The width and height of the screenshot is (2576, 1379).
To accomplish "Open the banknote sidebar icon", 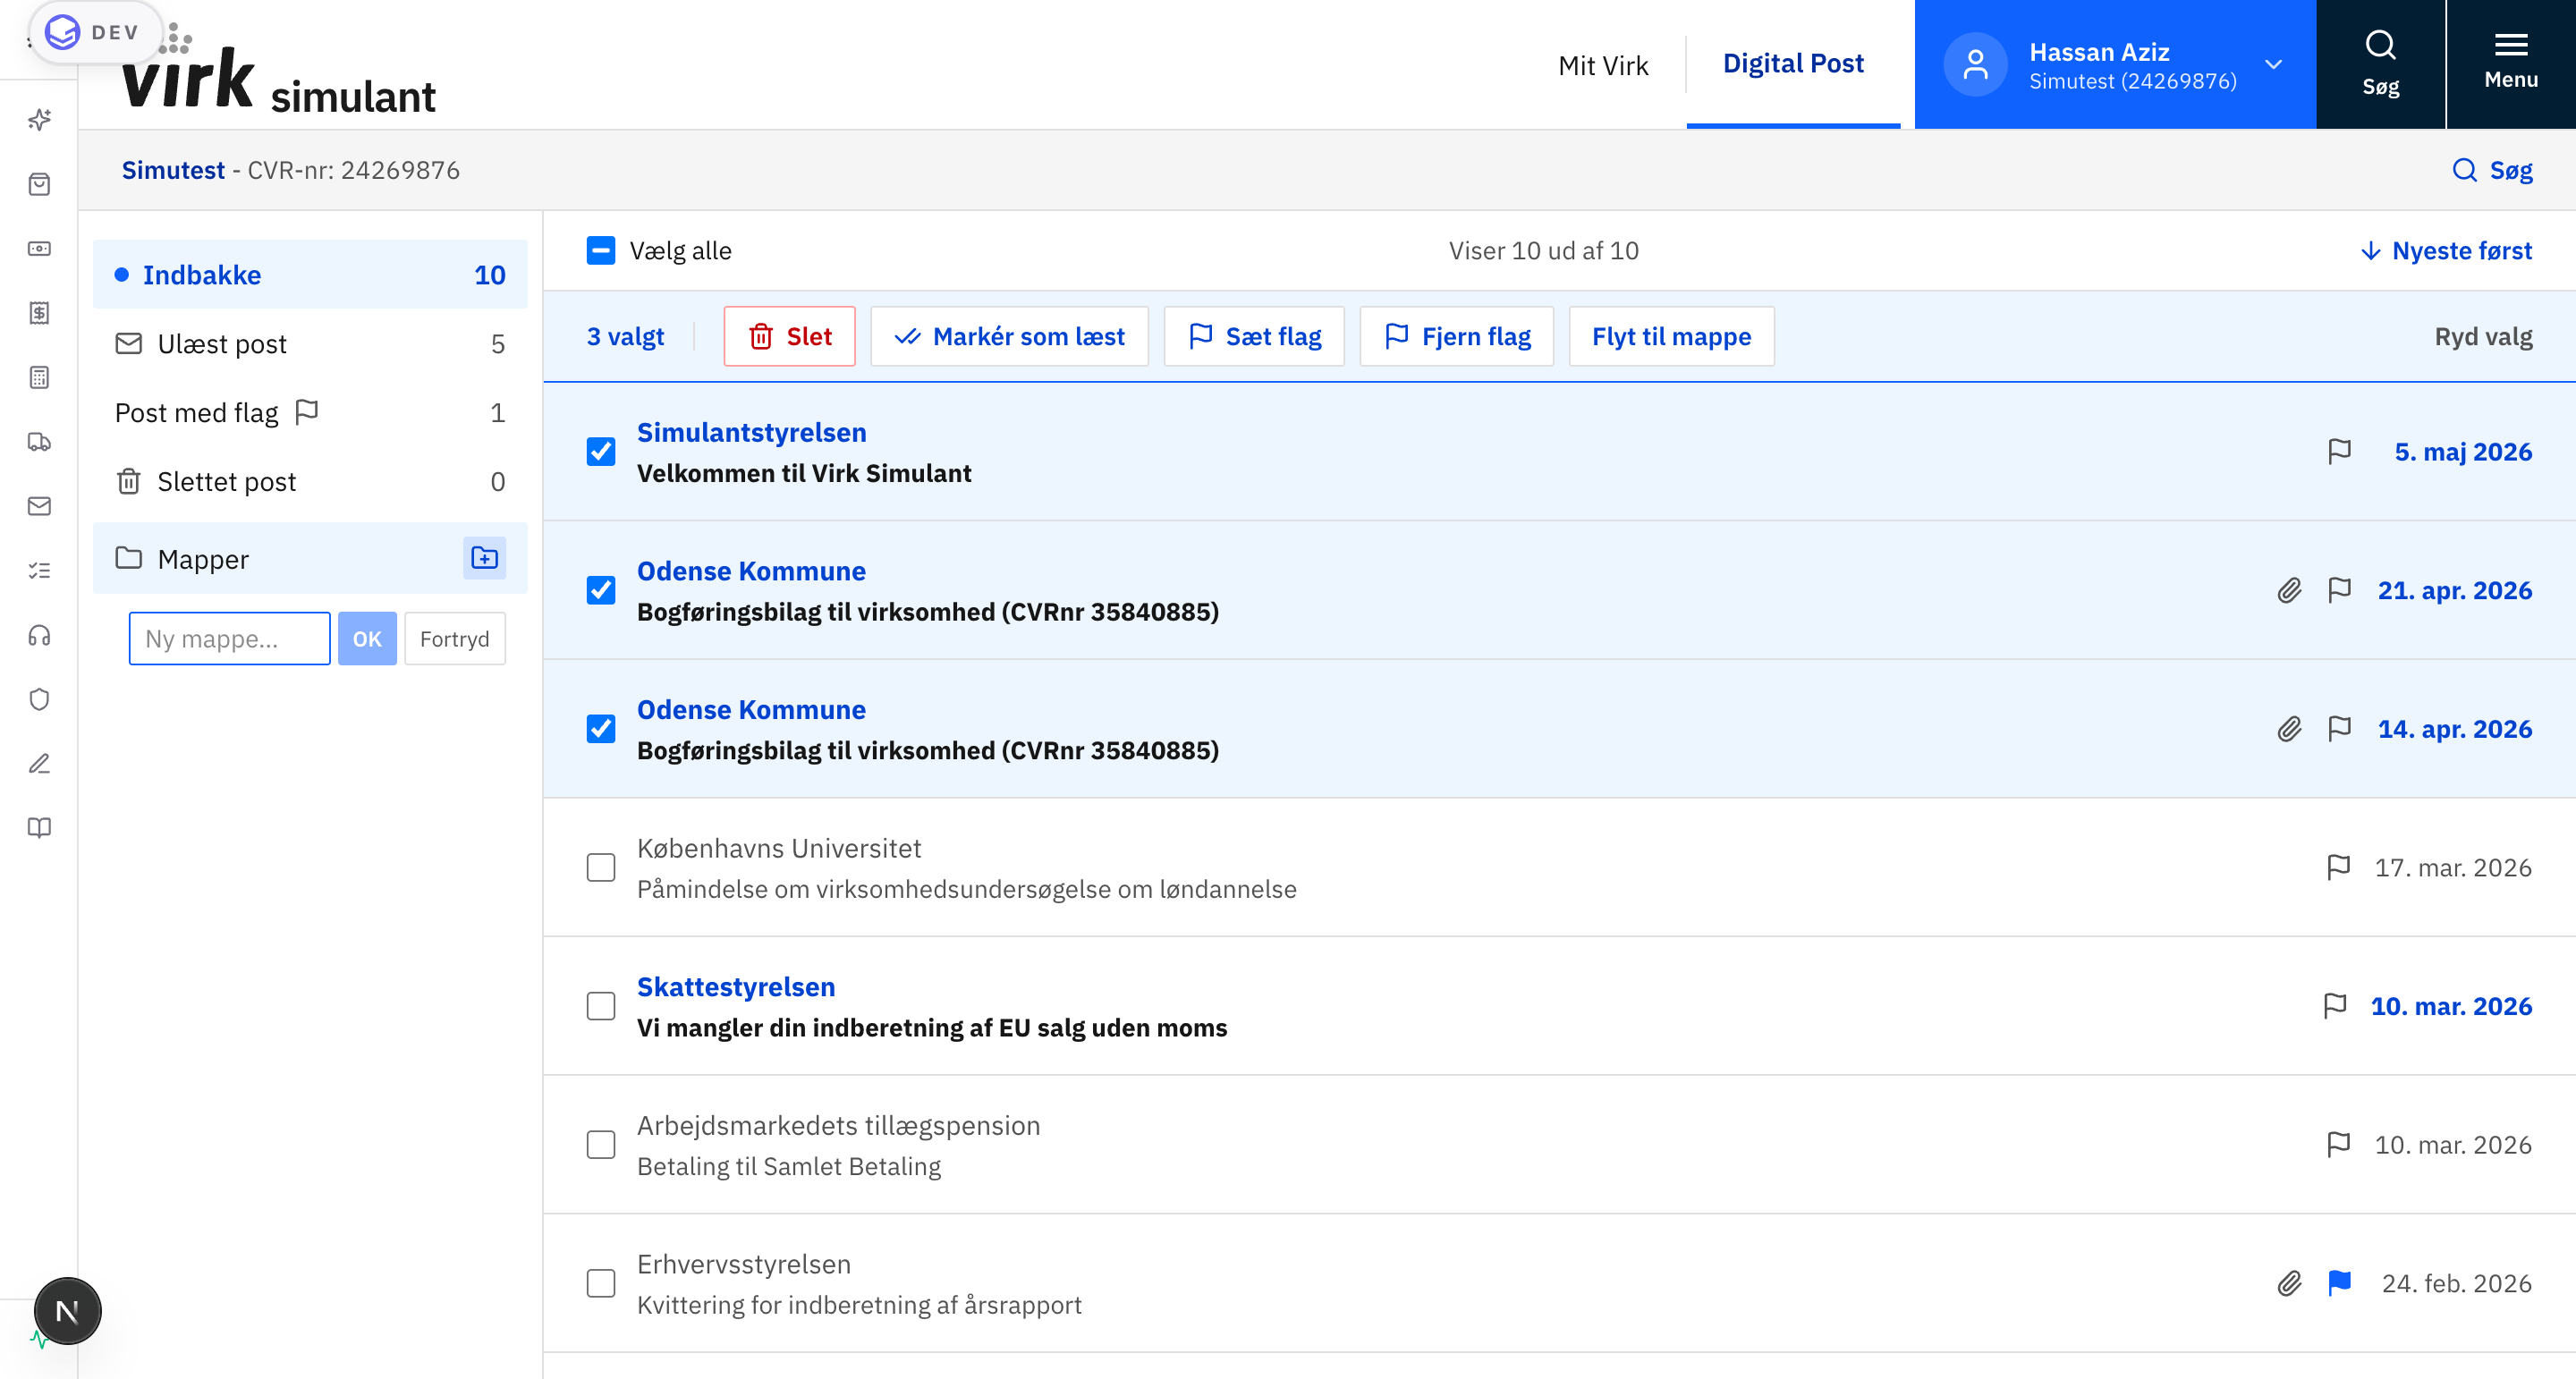I will [39, 248].
